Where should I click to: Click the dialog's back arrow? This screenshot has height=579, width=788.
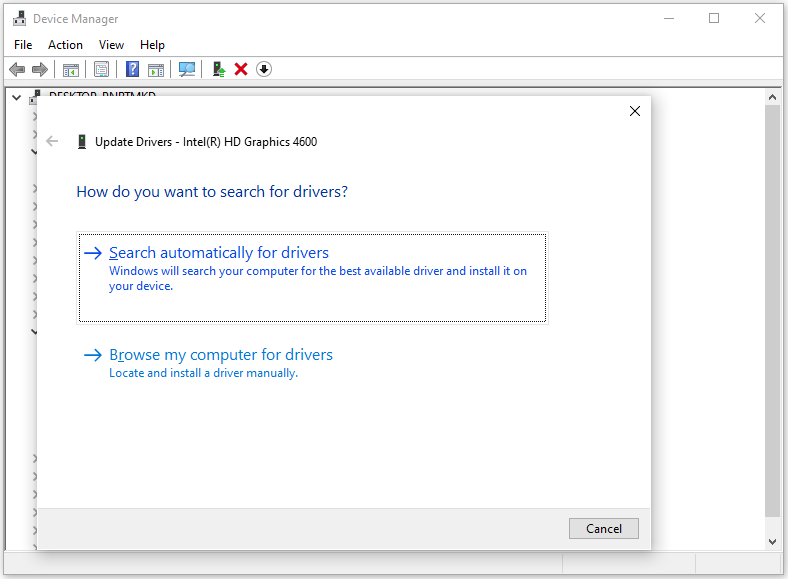[x=52, y=141]
